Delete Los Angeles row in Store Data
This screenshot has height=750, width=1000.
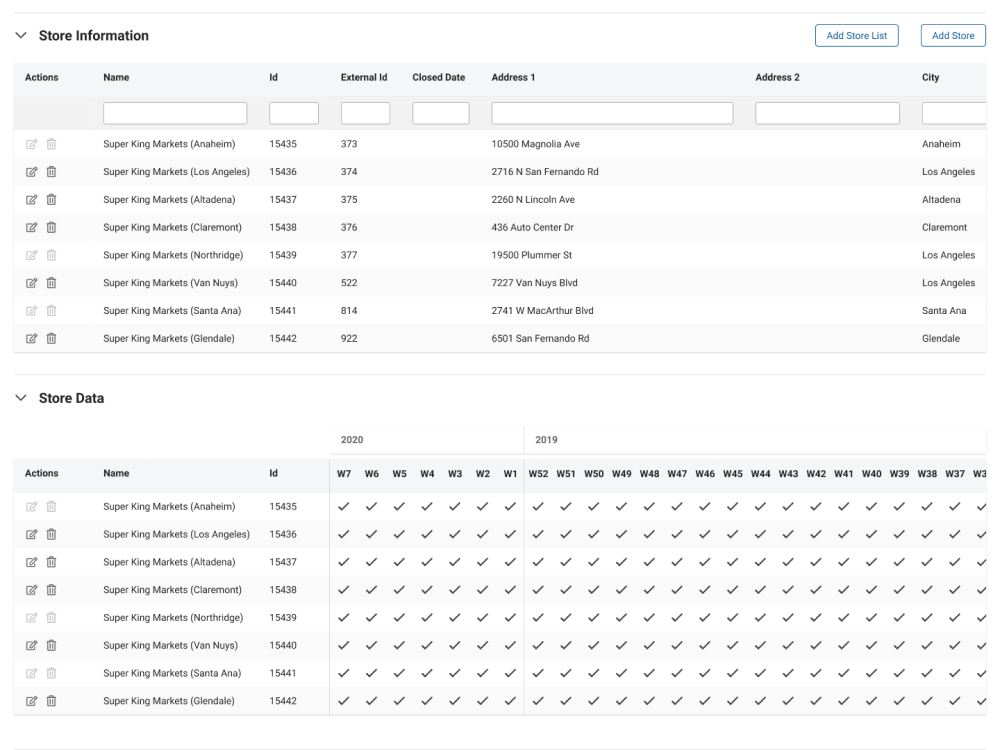[52, 534]
